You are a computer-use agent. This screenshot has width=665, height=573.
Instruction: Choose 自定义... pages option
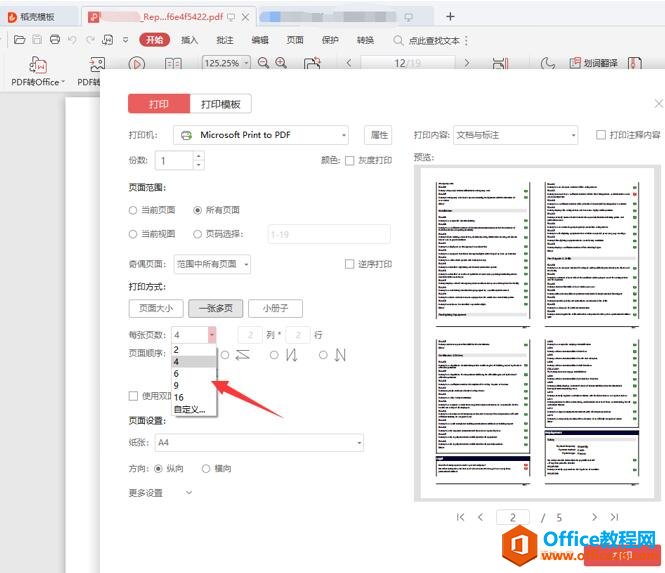coord(194,409)
